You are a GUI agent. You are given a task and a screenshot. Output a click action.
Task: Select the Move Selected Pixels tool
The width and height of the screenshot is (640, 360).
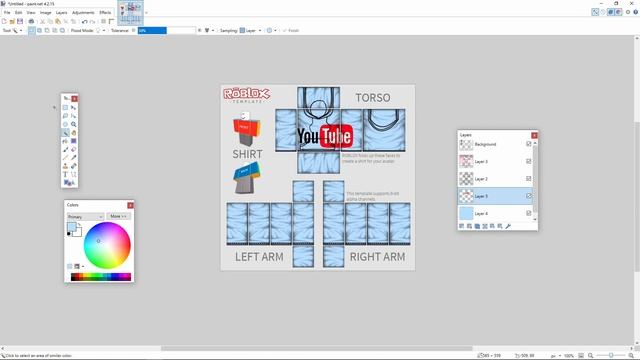(73, 107)
